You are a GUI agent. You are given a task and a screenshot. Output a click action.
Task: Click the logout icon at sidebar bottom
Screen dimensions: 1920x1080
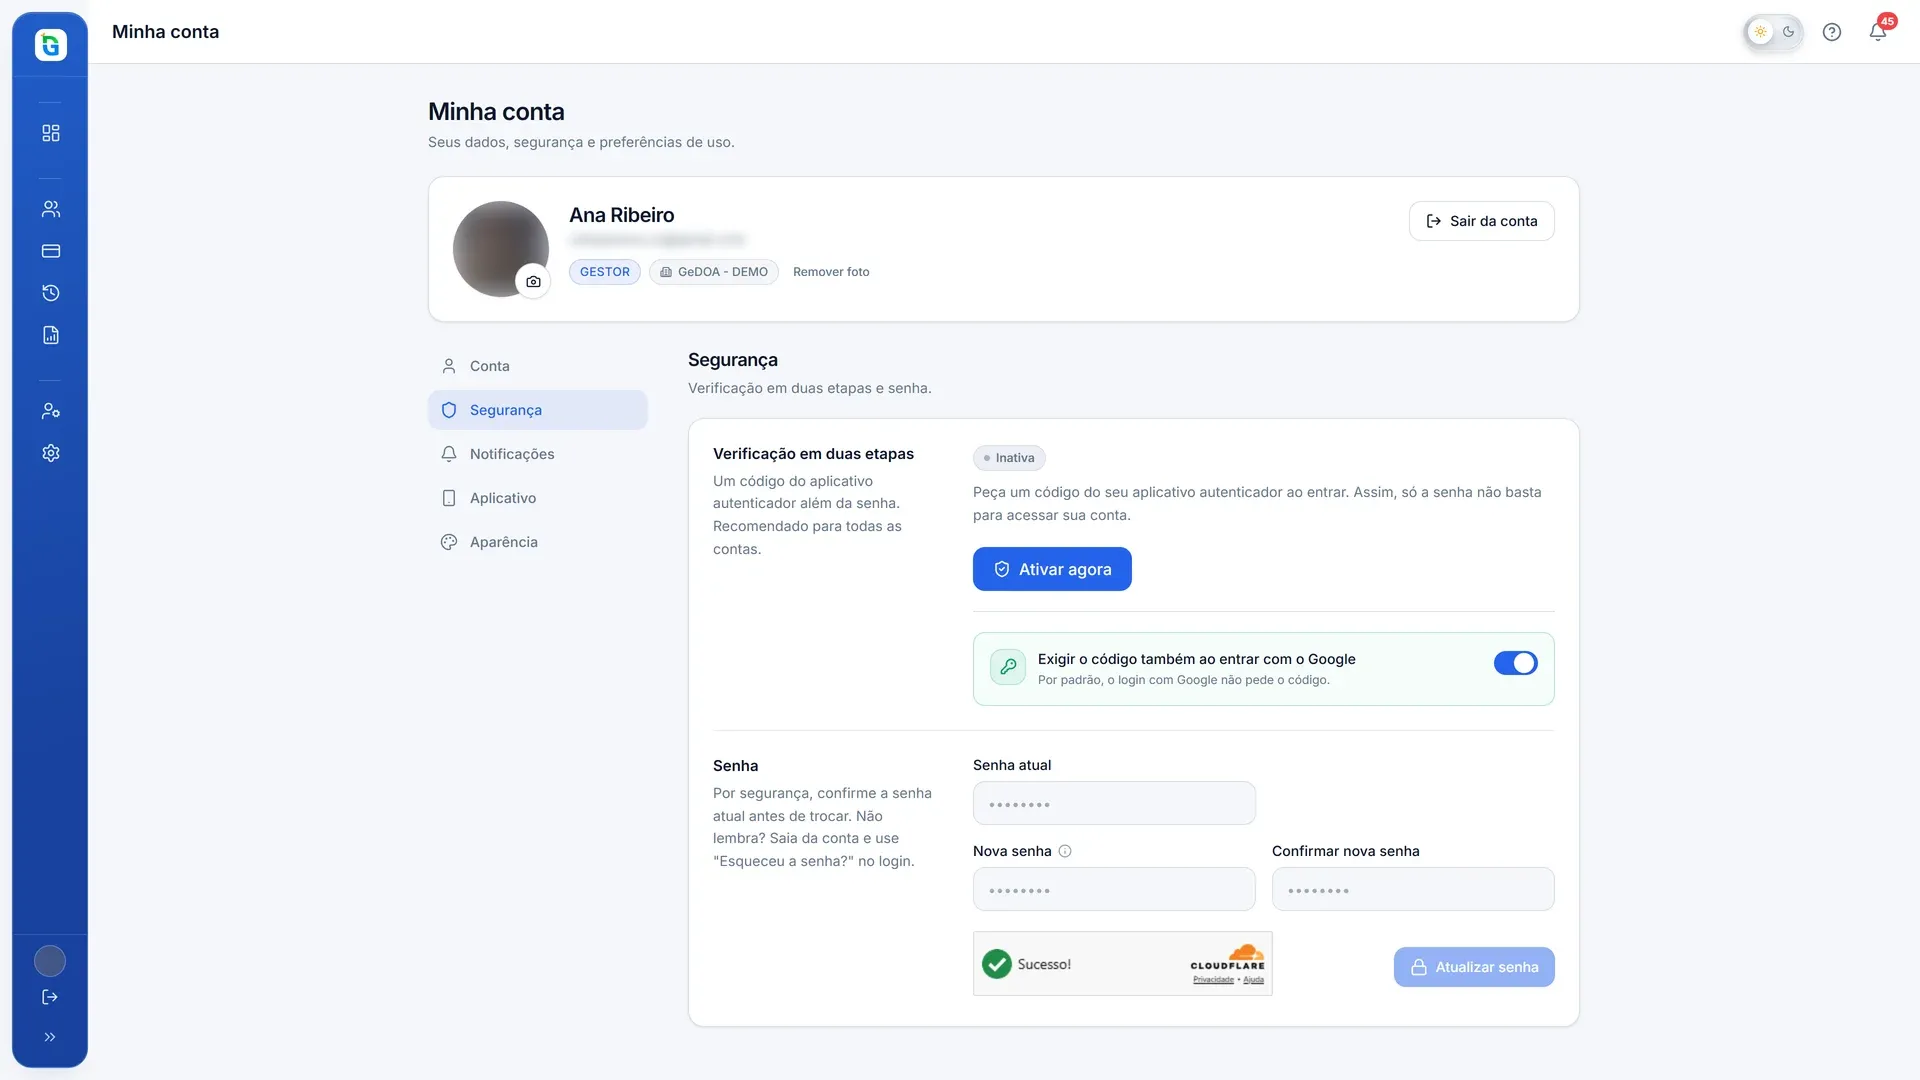point(50,997)
